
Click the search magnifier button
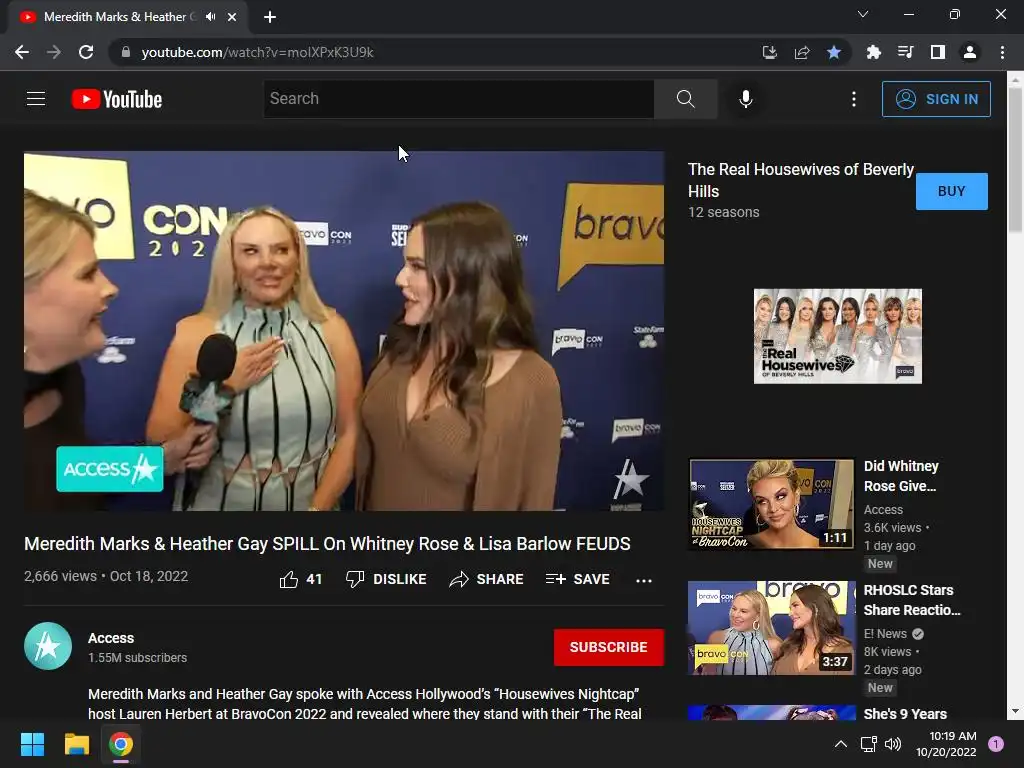(x=685, y=99)
